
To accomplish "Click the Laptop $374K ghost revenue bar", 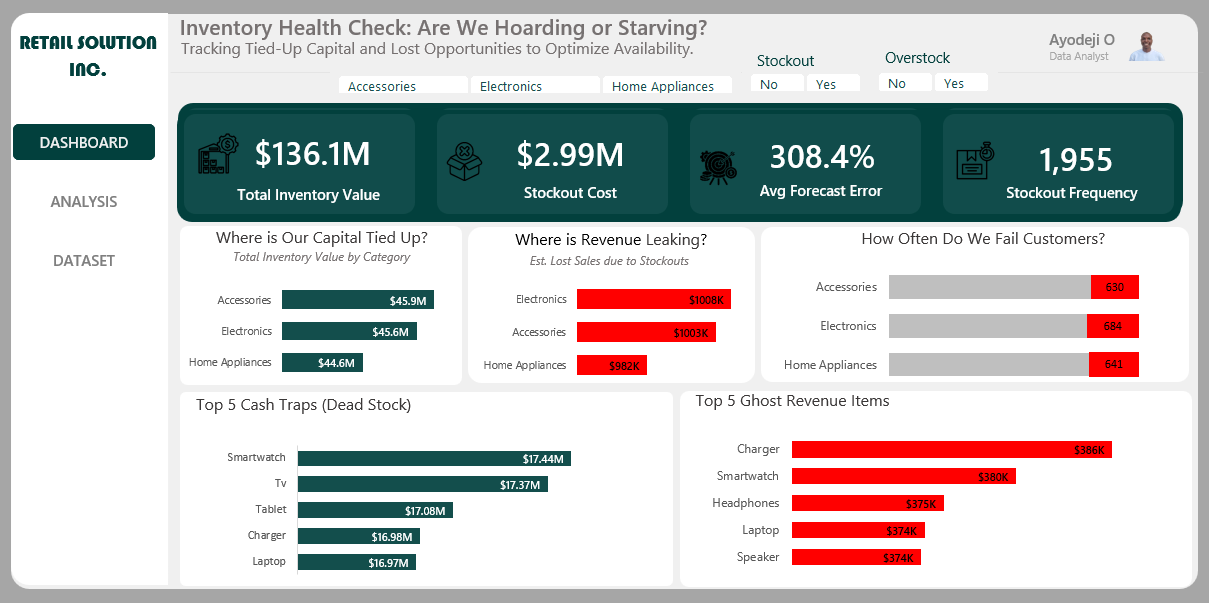I will coord(858,531).
